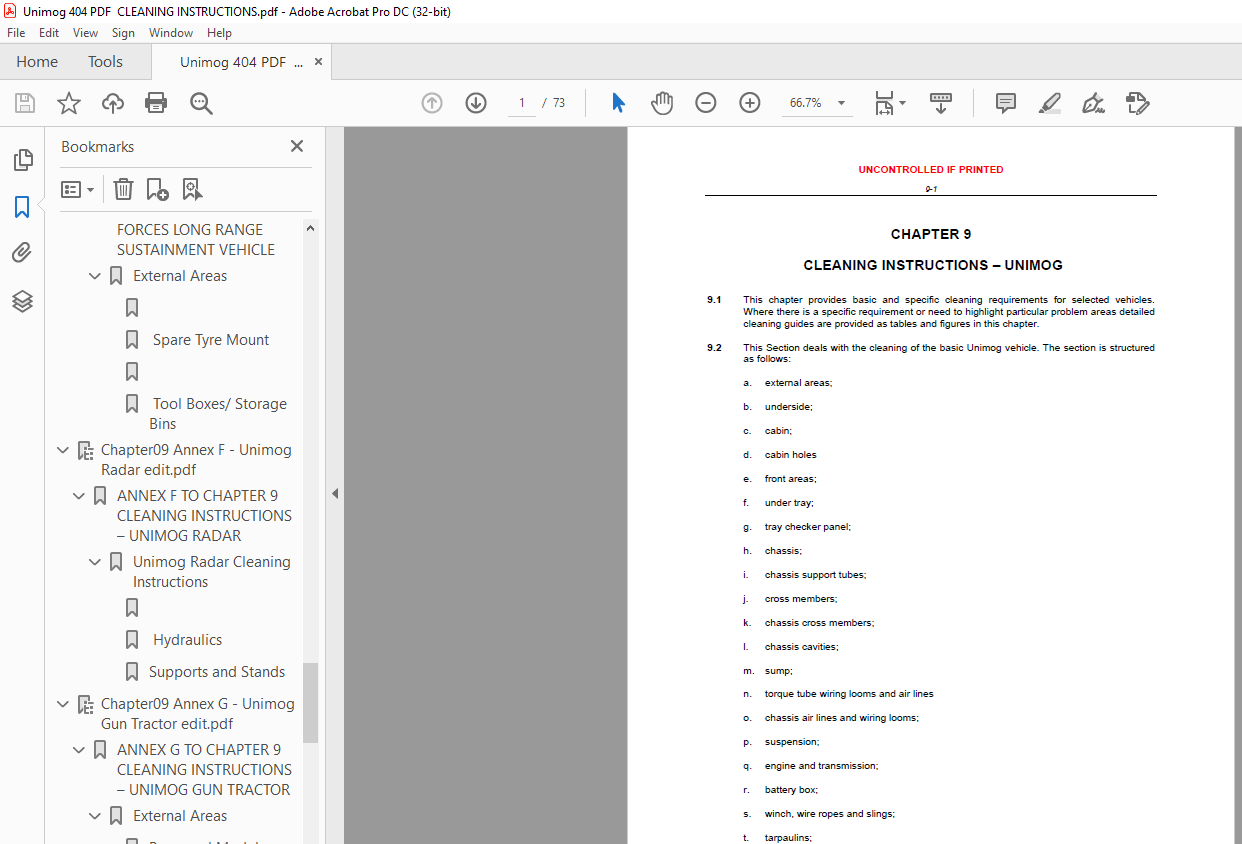Jump to the Hydraulics bookmark
This screenshot has height=844, width=1242.
click(x=188, y=640)
